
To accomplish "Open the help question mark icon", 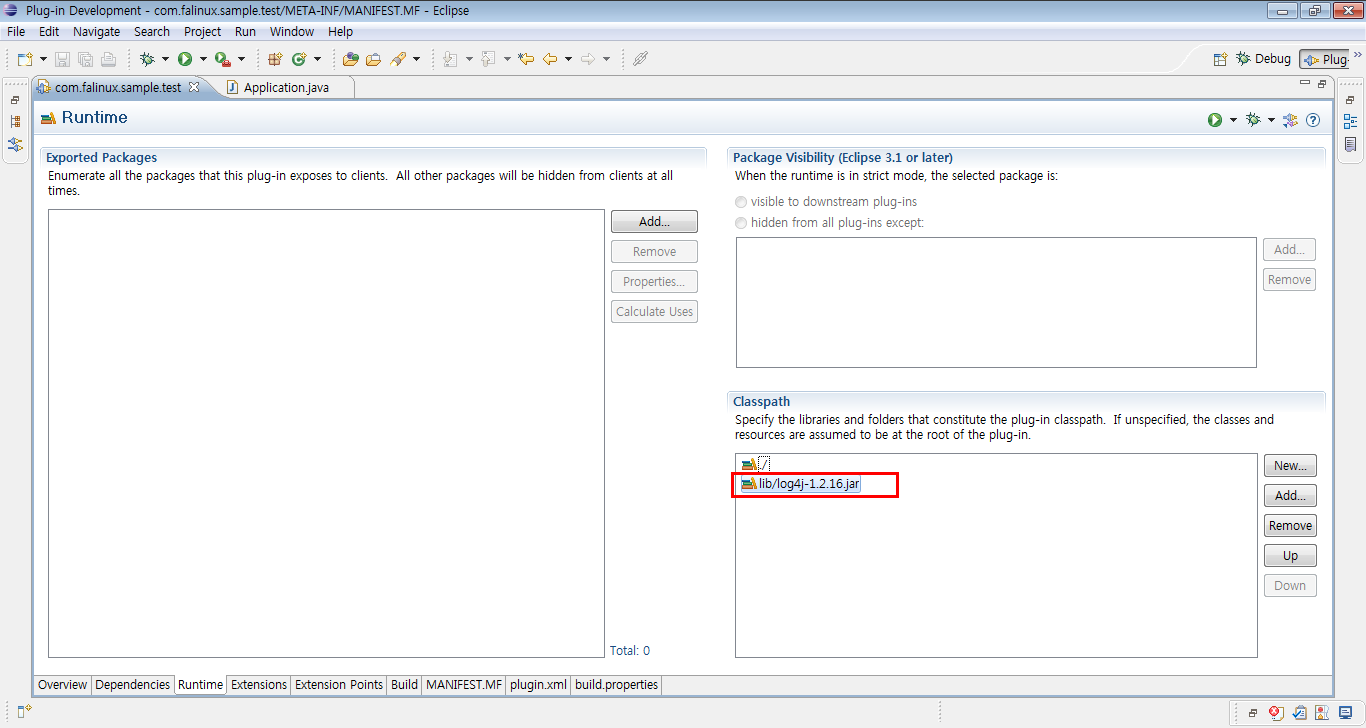I will click(1313, 120).
